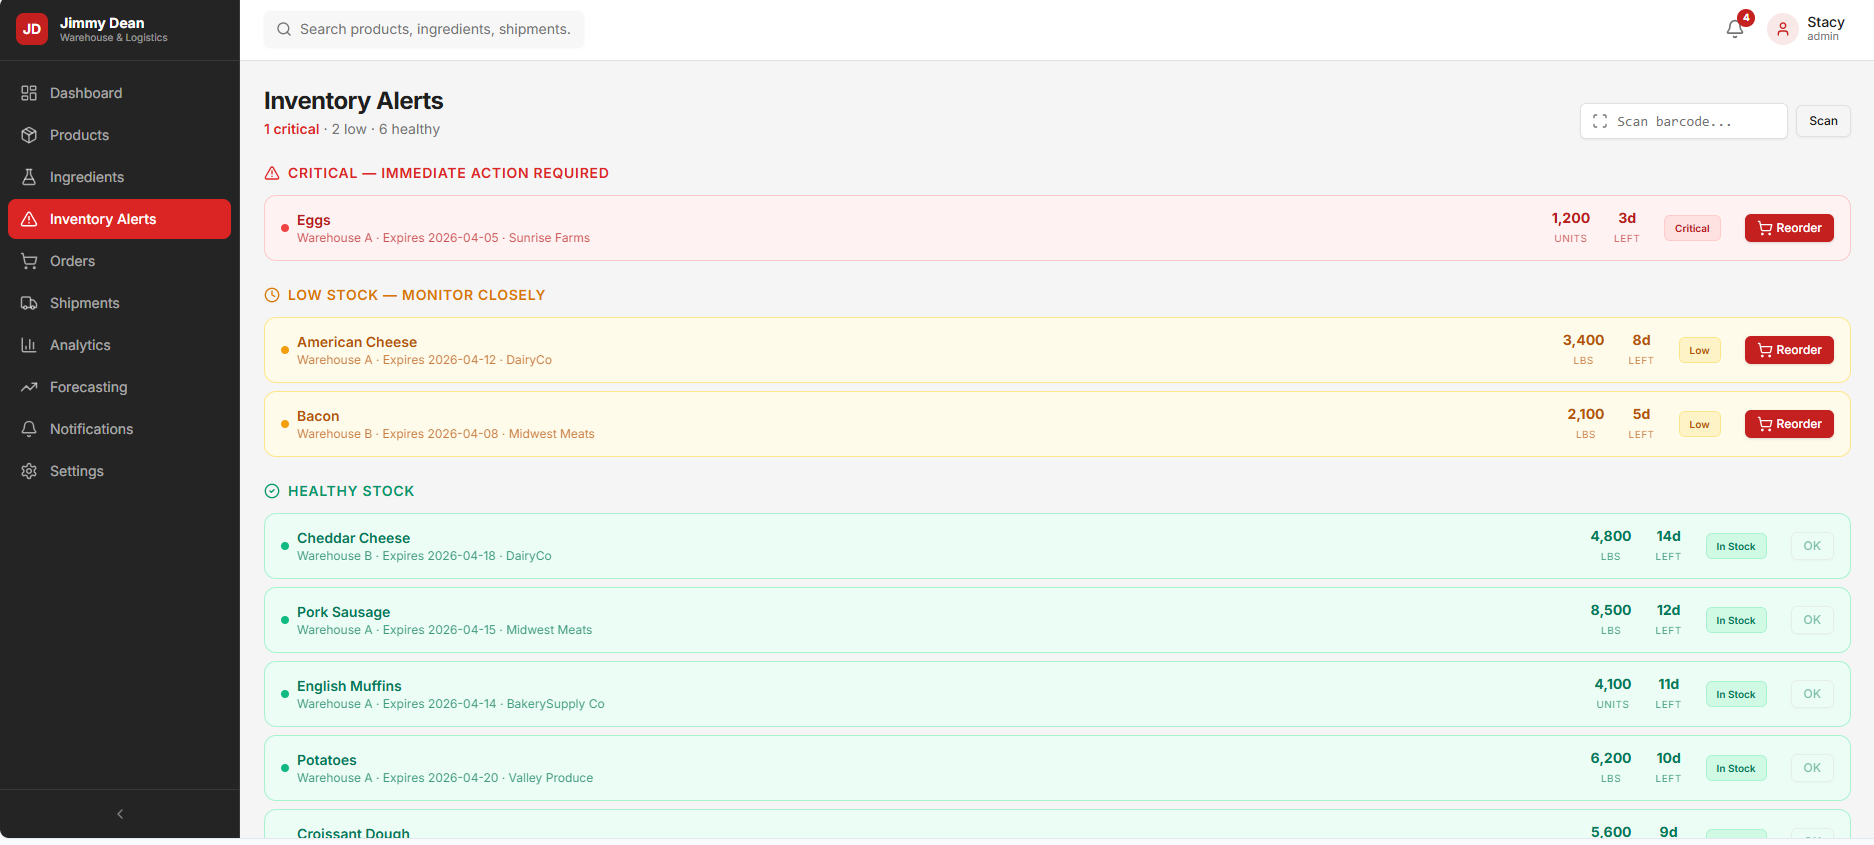This screenshot has height=845, width=1874.
Task: Focus the search products field
Action: point(424,29)
